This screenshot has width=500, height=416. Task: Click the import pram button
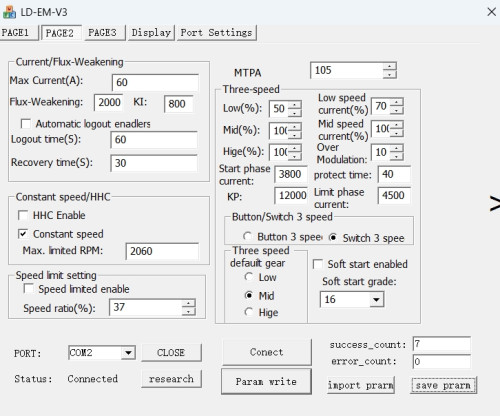click(x=361, y=385)
